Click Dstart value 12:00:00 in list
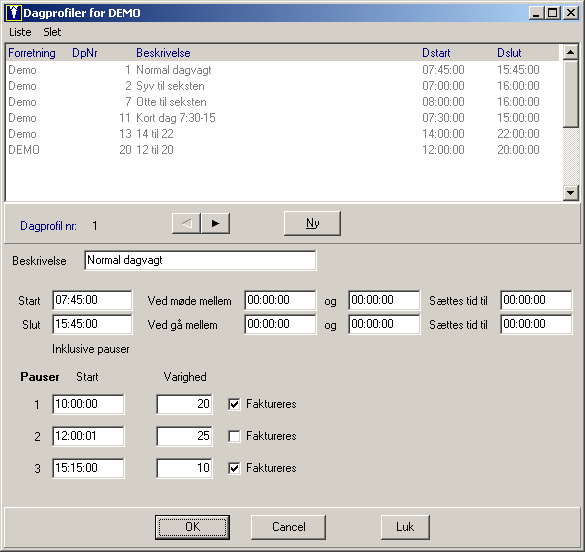Image resolution: width=585 pixels, height=552 pixels. (443, 150)
